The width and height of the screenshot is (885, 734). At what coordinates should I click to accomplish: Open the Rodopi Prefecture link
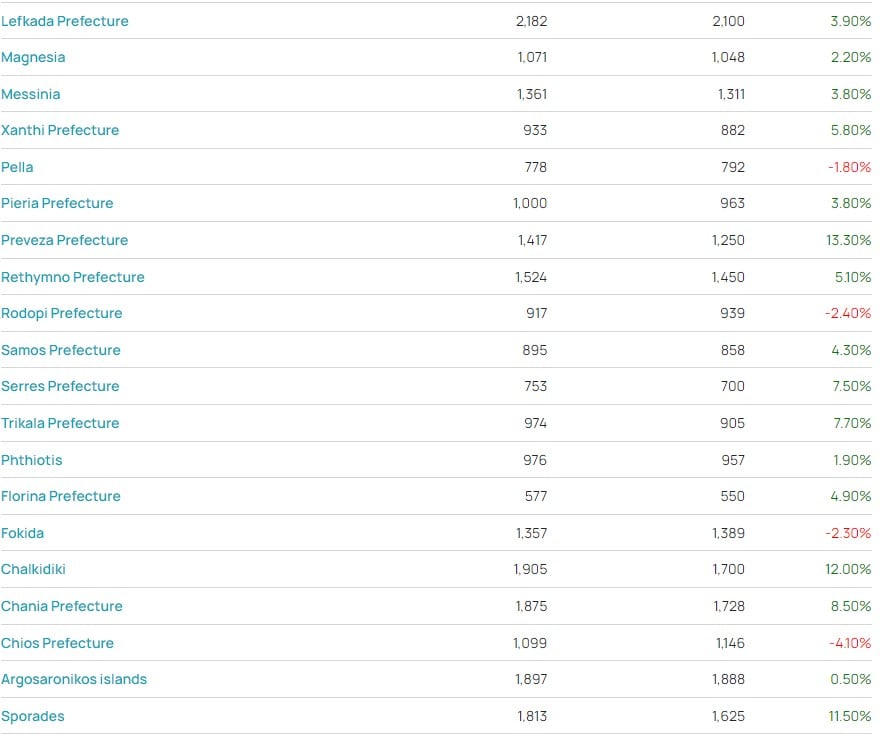pos(62,313)
